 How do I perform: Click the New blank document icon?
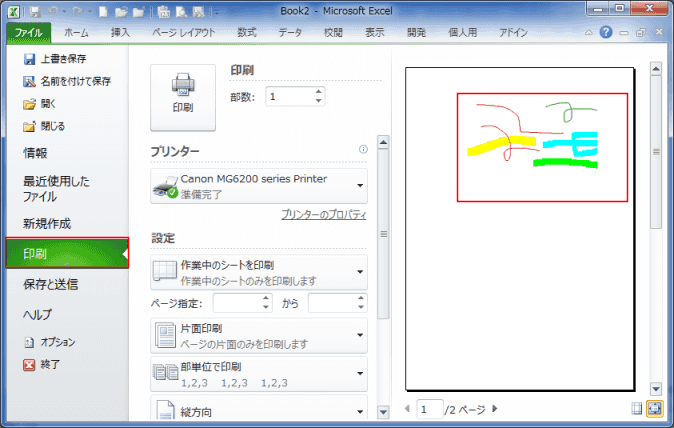click(103, 12)
